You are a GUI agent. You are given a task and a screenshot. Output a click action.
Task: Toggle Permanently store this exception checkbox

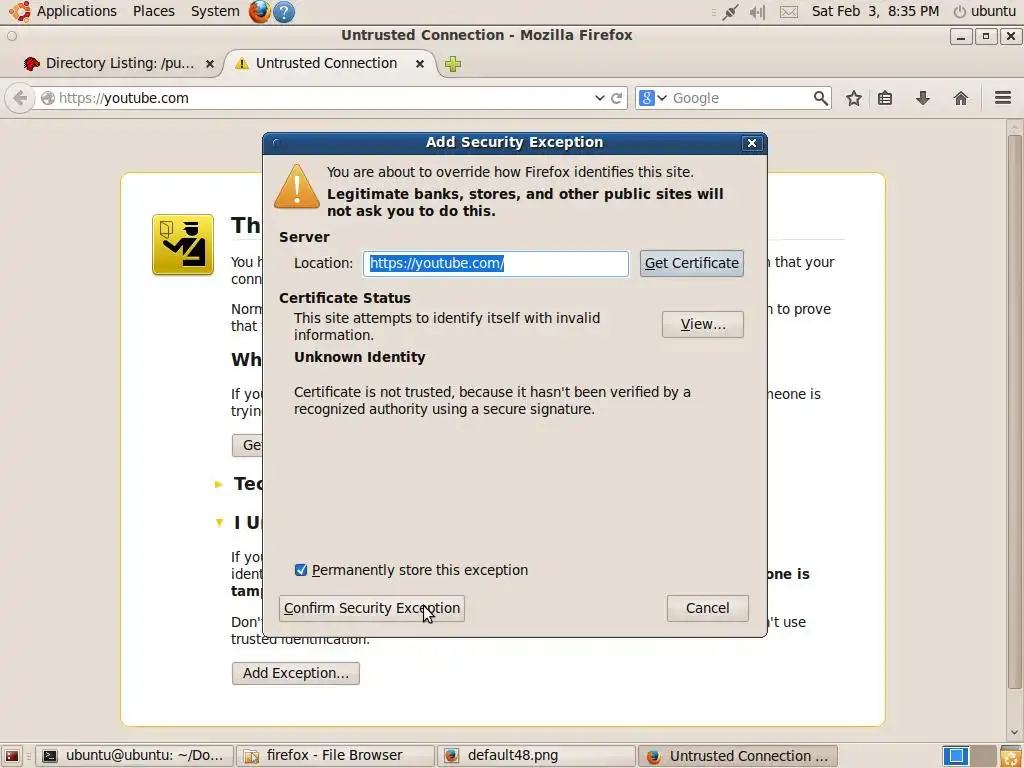pyautogui.click(x=300, y=570)
